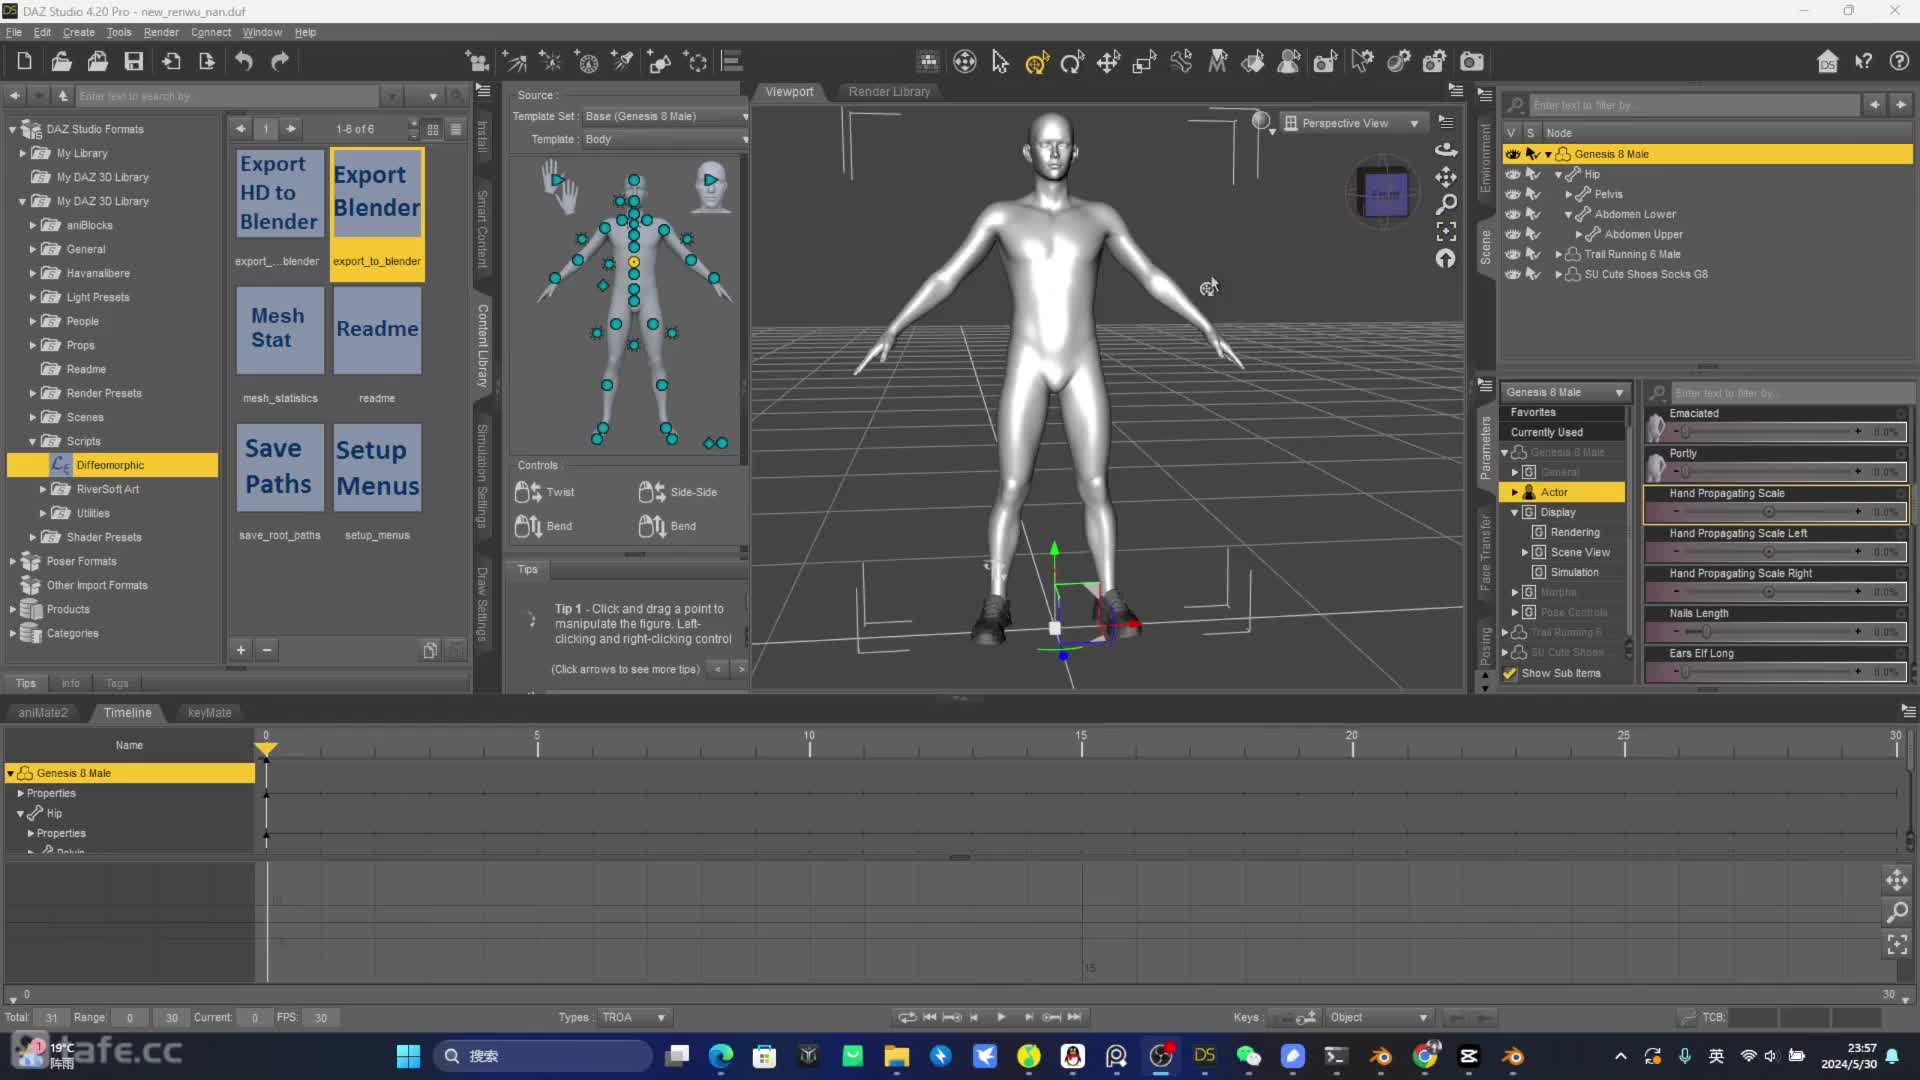Image resolution: width=1920 pixels, height=1080 pixels.
Task: Open the Render menu
Action: click(x=161, y=32)
